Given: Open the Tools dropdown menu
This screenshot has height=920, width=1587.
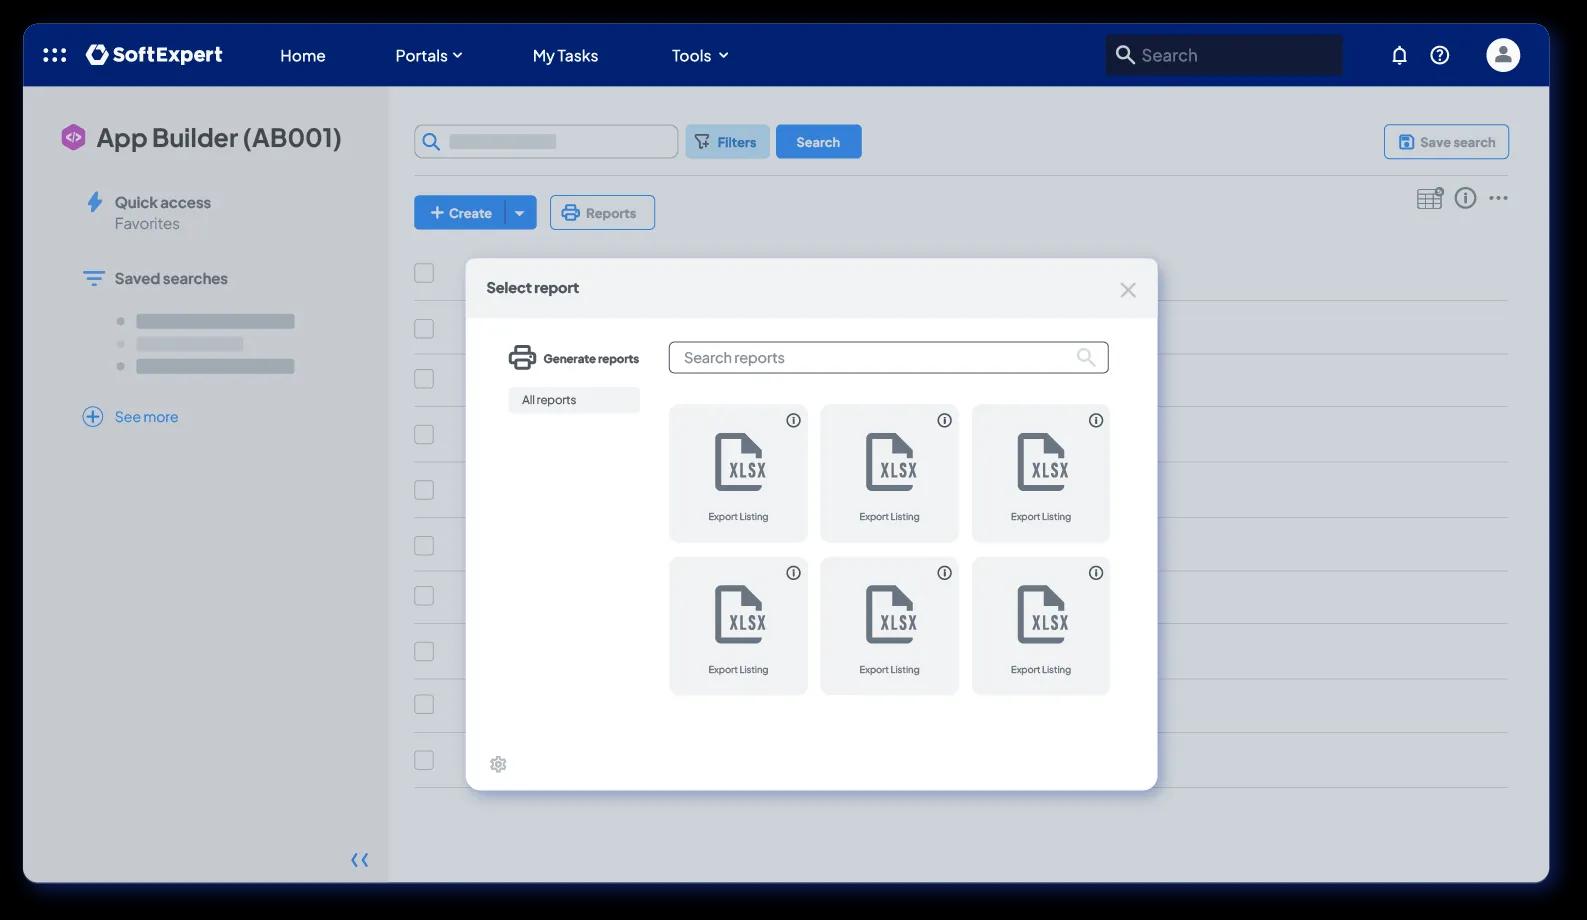Looking at the screenshot, I should pos(700,56).
